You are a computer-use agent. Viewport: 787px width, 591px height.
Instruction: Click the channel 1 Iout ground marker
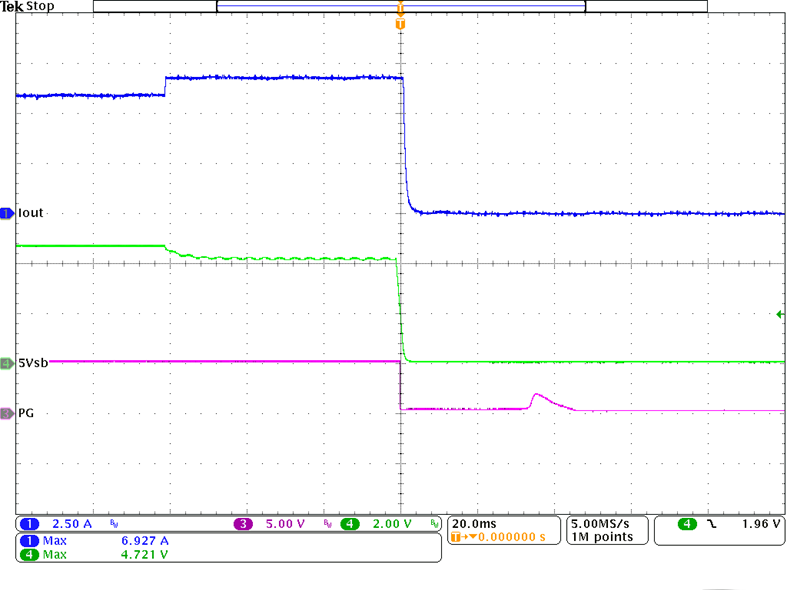(x=8, y=213)
